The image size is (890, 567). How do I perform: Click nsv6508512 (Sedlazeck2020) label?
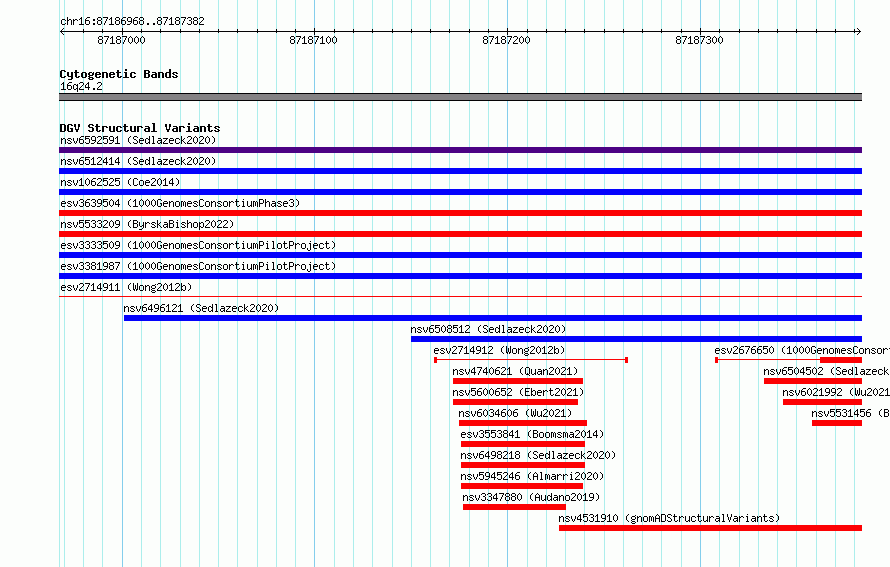[x=488, y=329]
